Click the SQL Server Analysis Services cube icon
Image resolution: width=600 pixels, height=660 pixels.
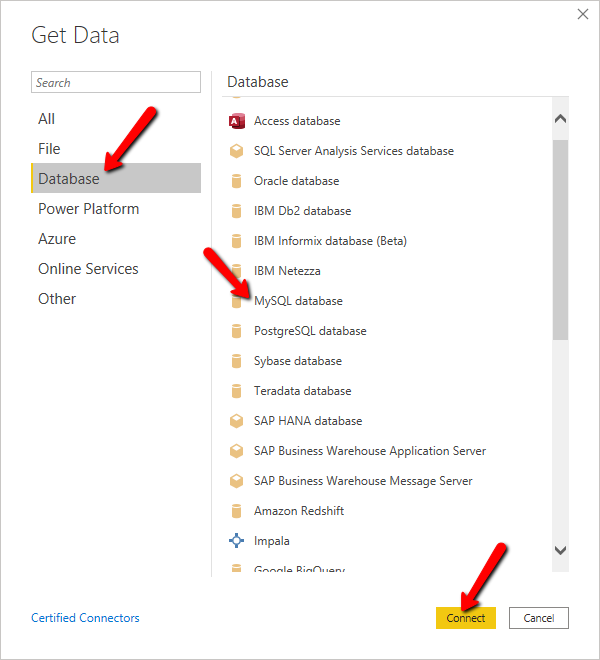(x=237, y=151)
